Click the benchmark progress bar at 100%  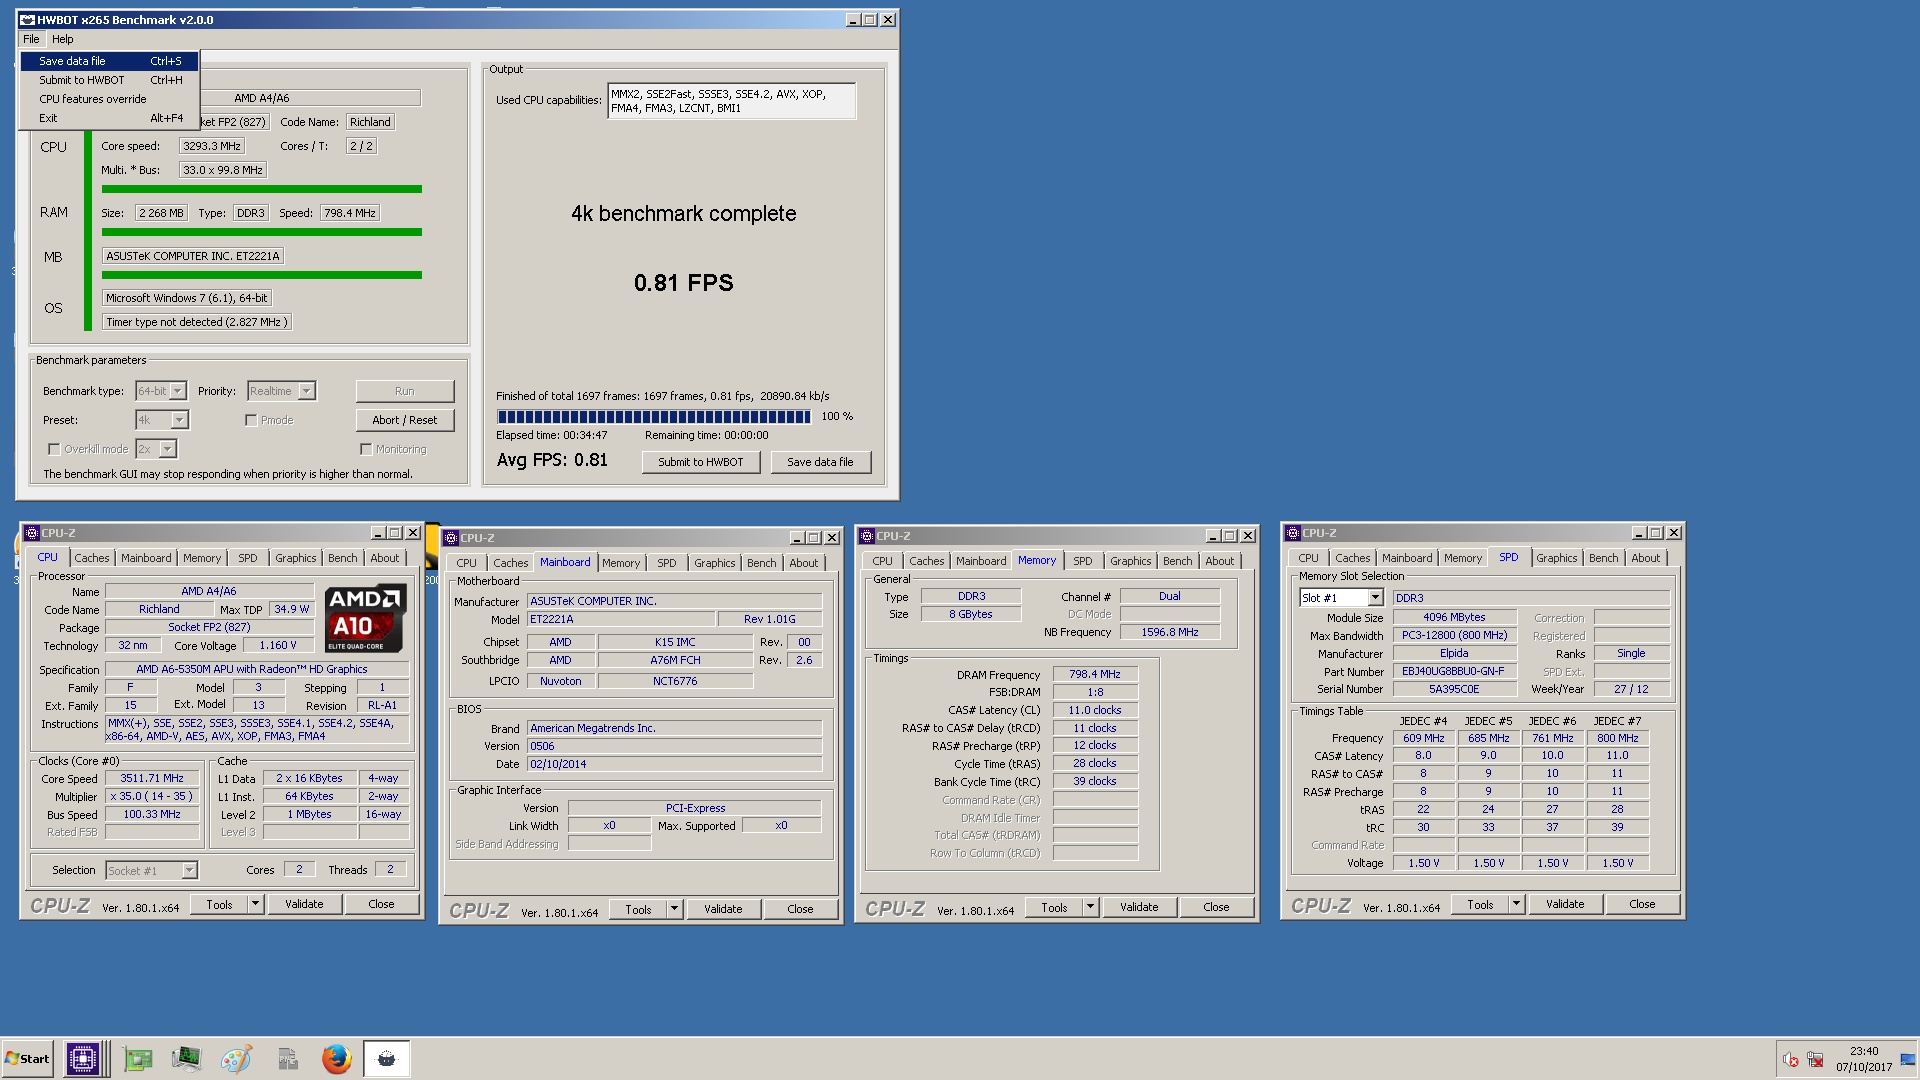[x=653, y=417]
